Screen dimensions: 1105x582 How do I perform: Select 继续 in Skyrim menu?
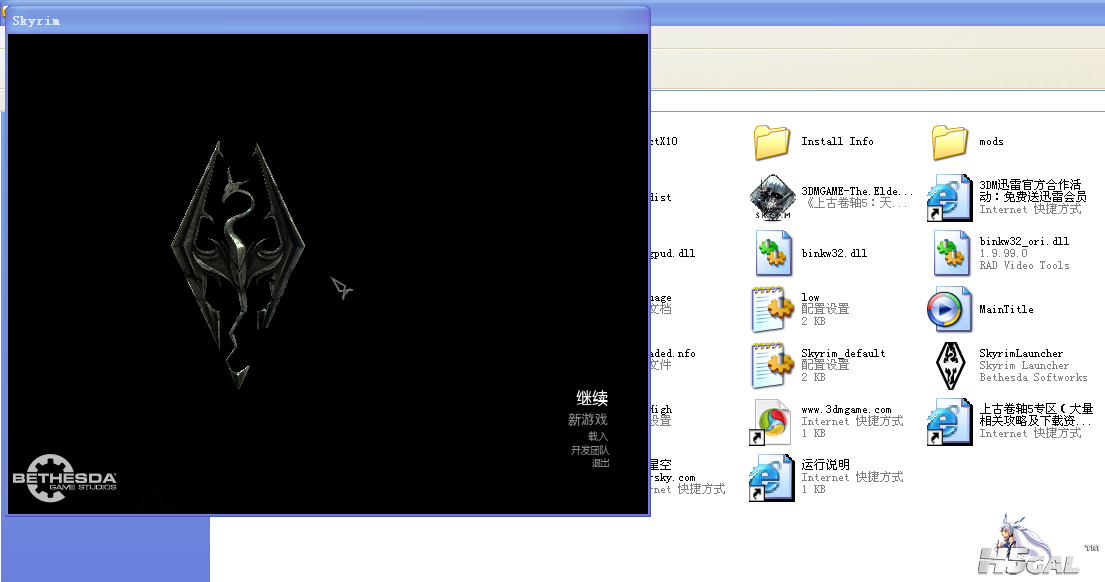coord(592,398)
